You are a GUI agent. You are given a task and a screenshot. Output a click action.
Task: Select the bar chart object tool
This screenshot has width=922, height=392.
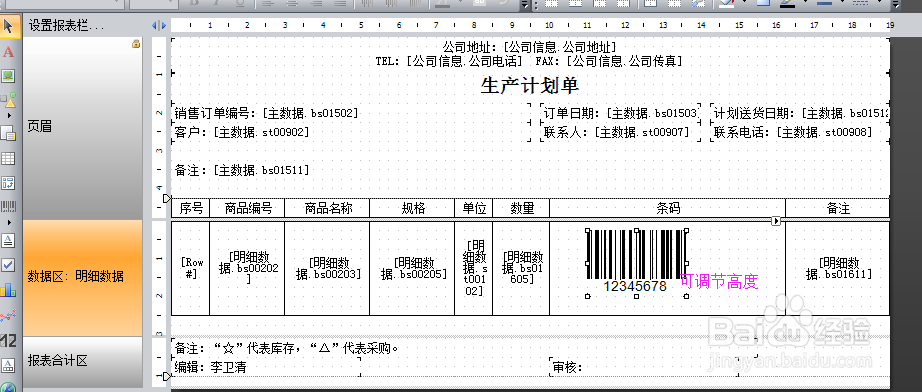click(8, 290)
